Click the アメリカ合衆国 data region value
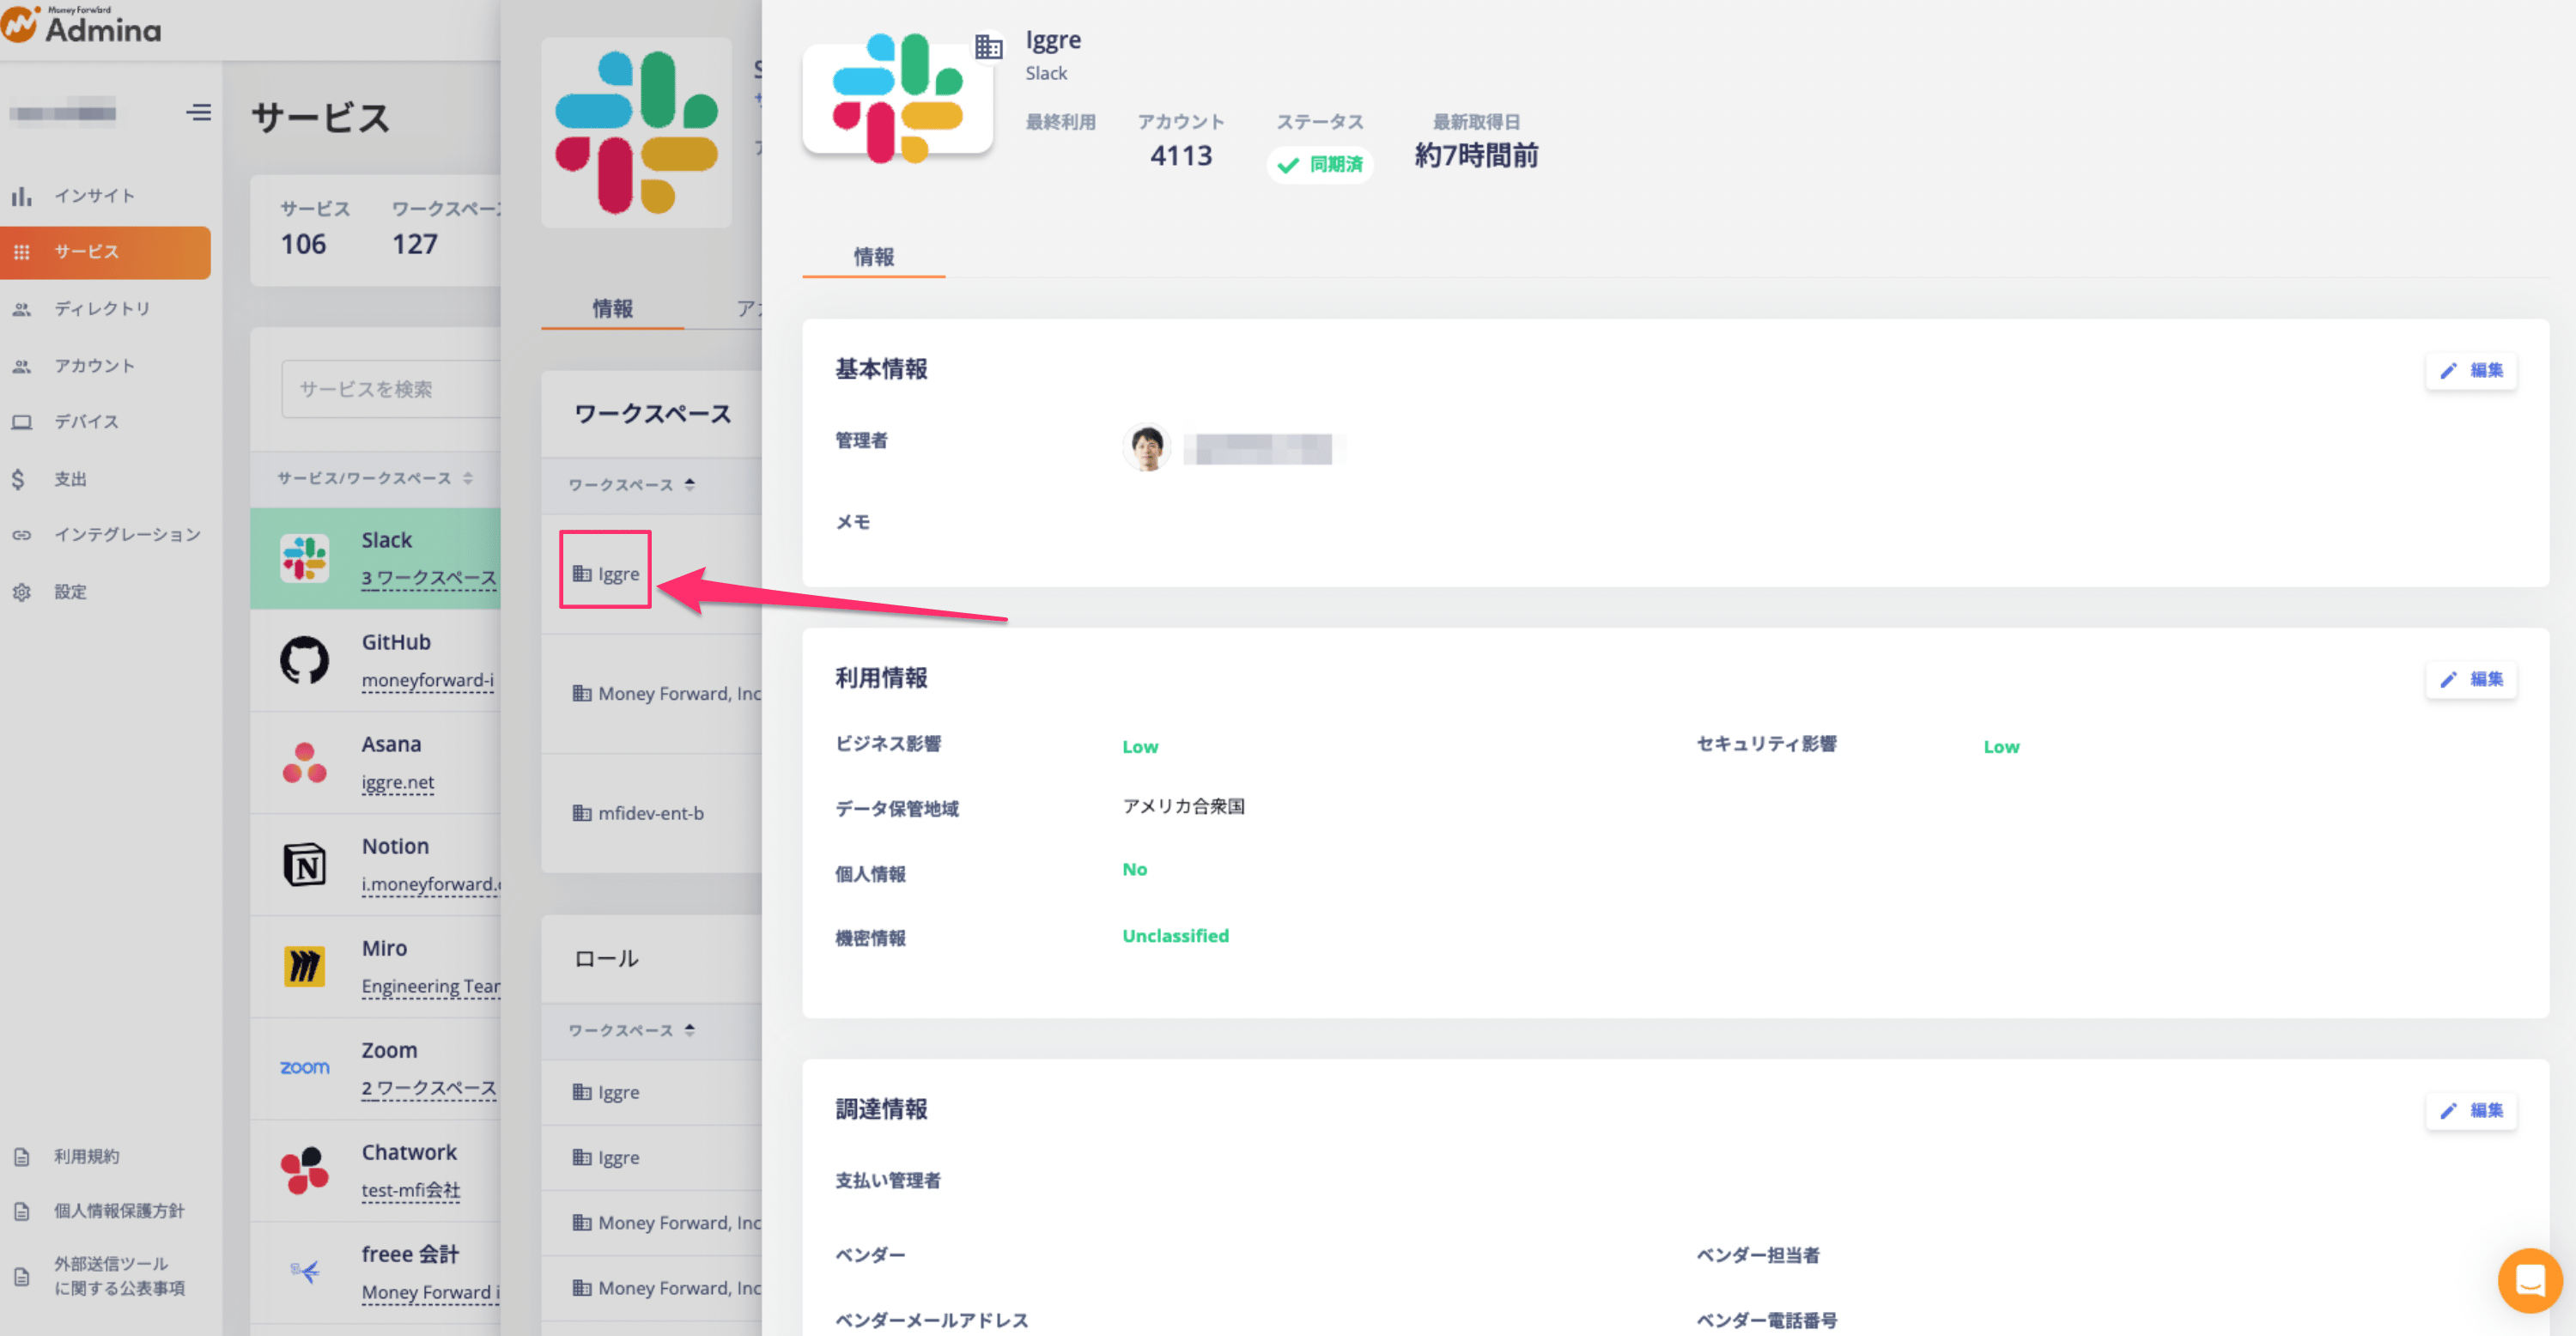Screen dimensions: 2576x1336 (1183, 807)
